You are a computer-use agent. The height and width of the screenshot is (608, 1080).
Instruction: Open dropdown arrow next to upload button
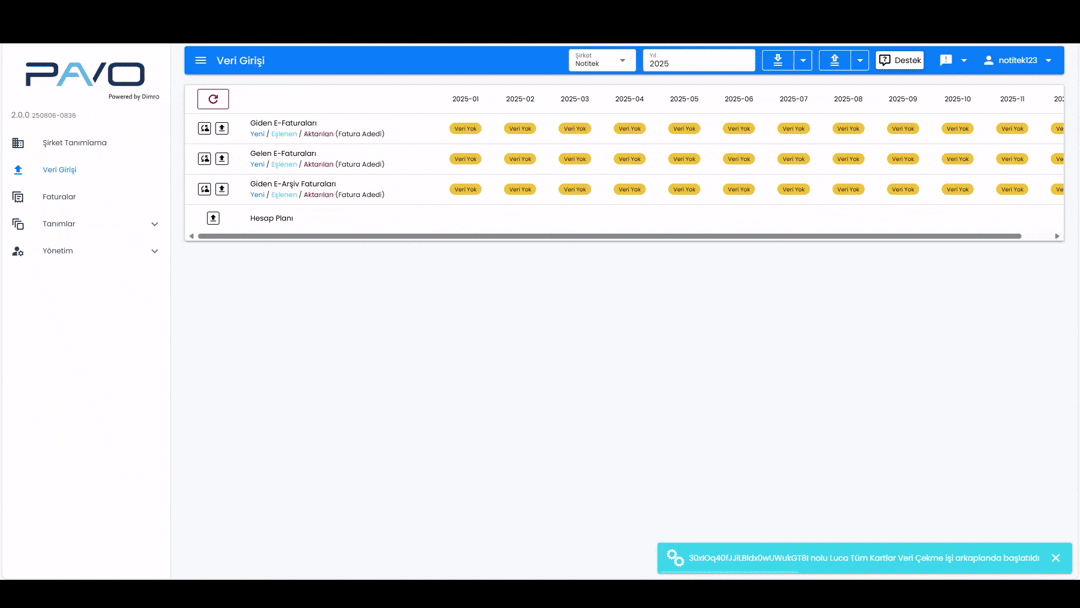pos(860,60)
